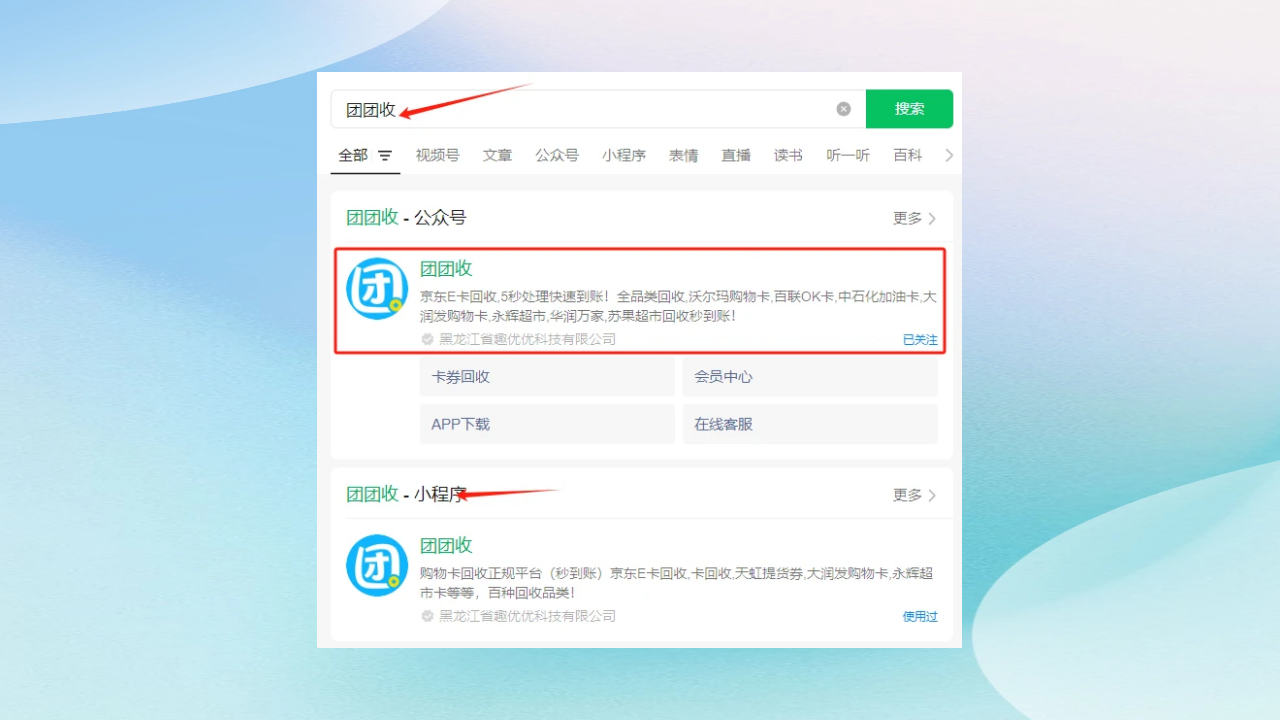Open the APP下载 menu button

coord(547,424)
